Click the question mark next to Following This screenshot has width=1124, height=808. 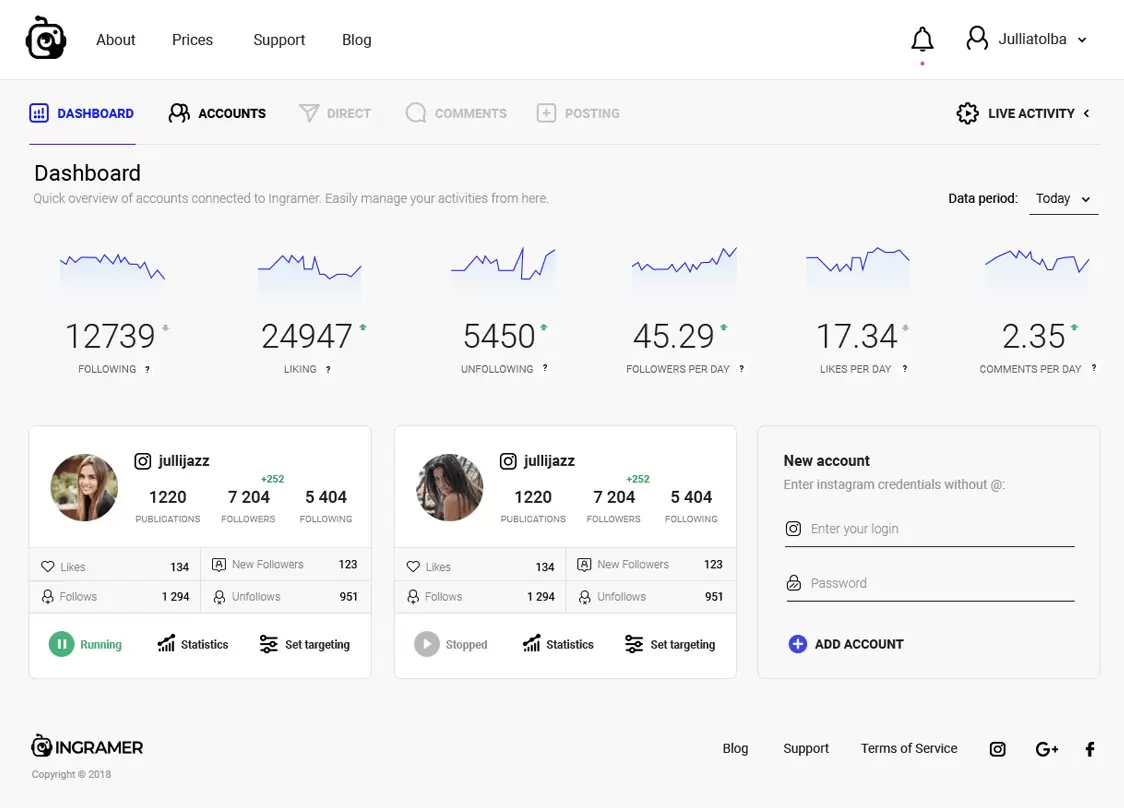[148, 370]
